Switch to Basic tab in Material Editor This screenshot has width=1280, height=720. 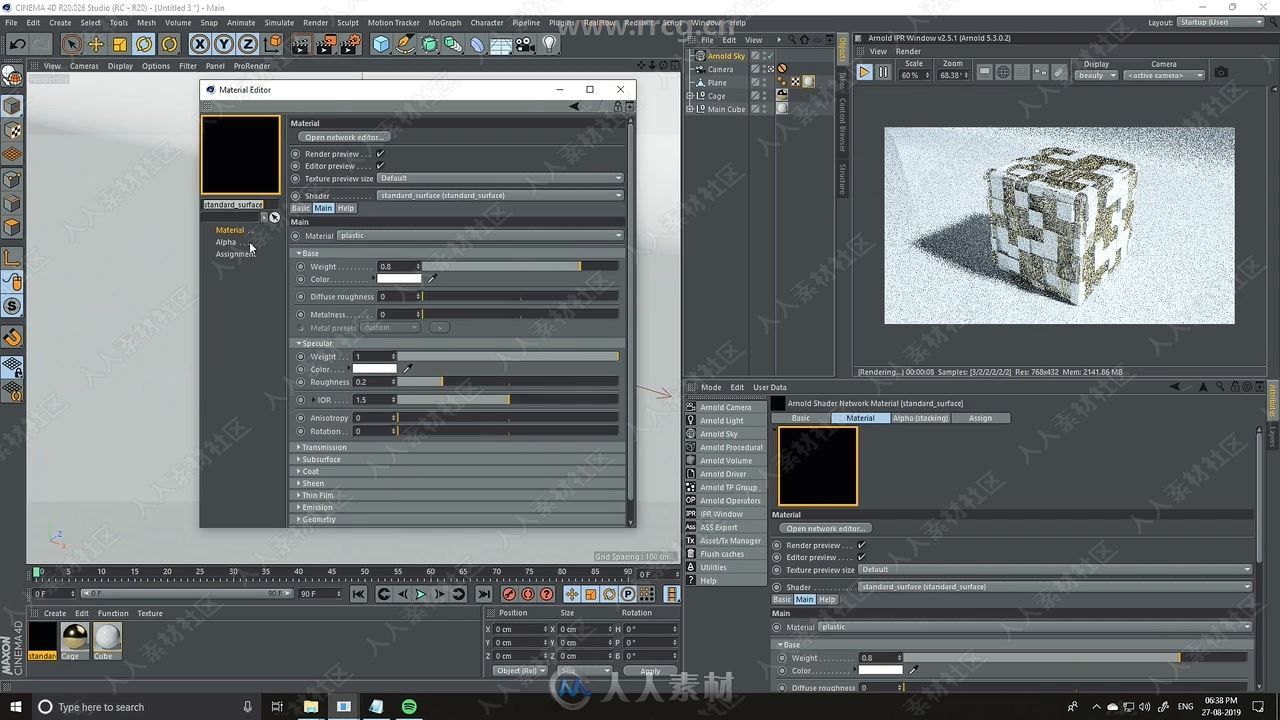click(x=301, y=208)
